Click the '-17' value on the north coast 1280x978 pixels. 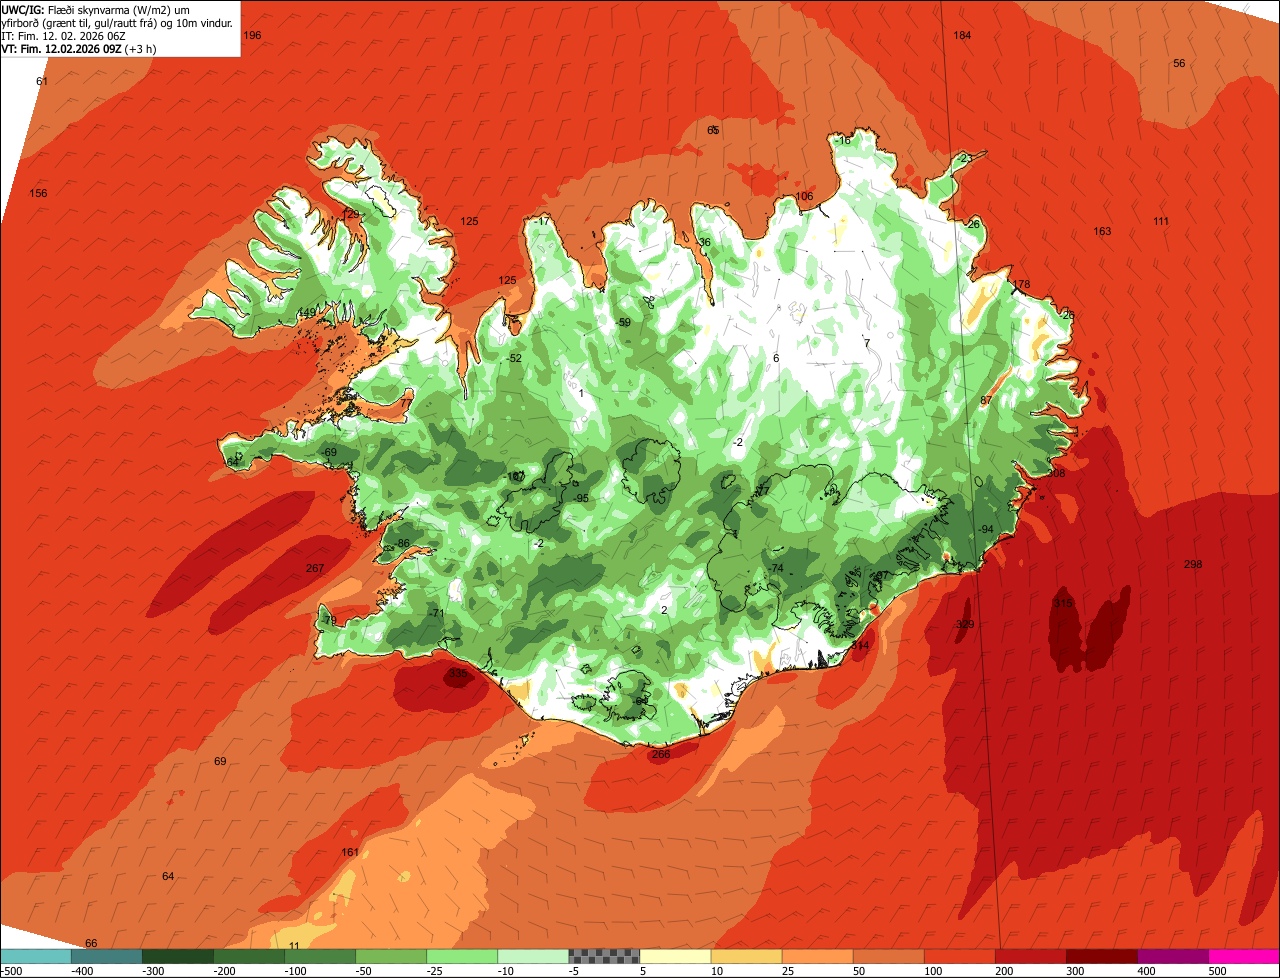[x=542, y=221]
